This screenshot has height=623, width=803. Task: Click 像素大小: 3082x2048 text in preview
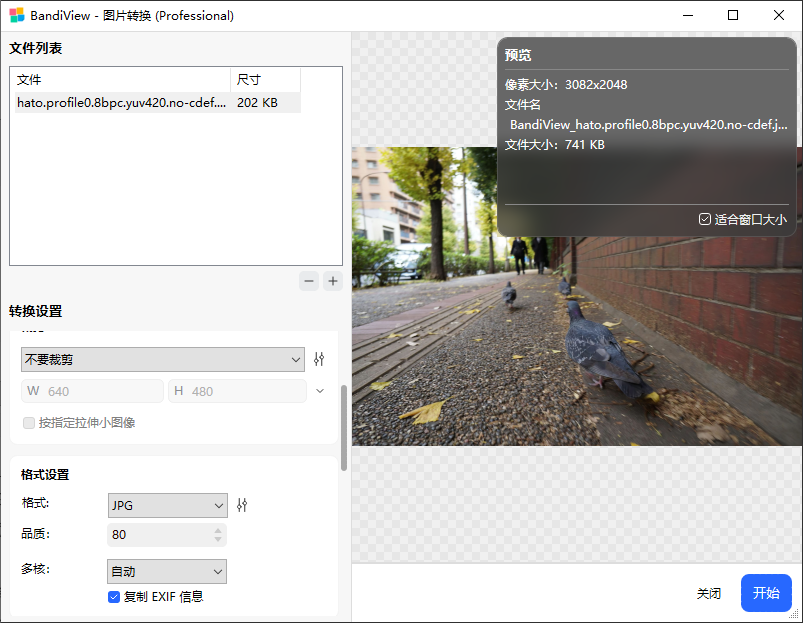pos(566,84)
